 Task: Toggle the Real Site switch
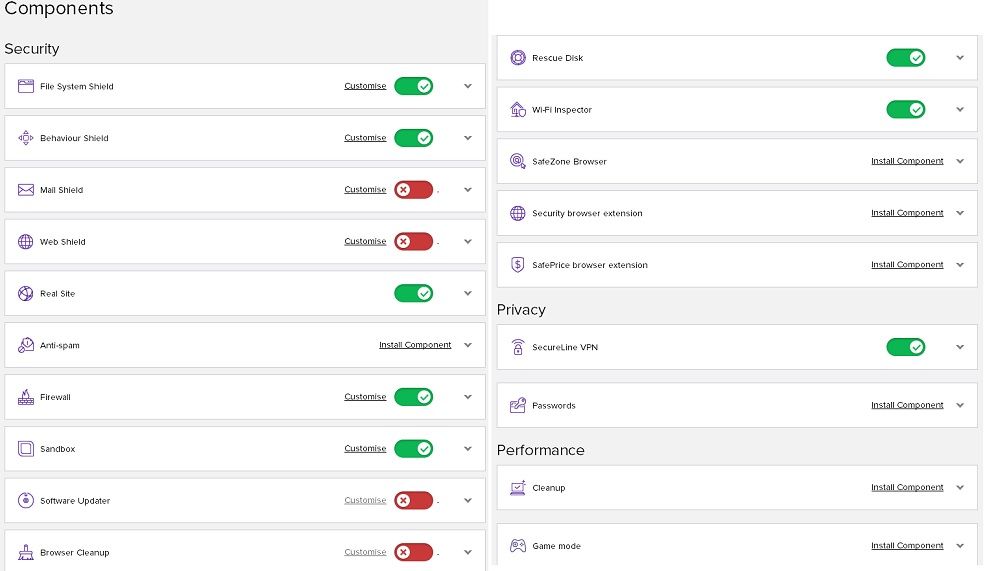tap(414, 293)
